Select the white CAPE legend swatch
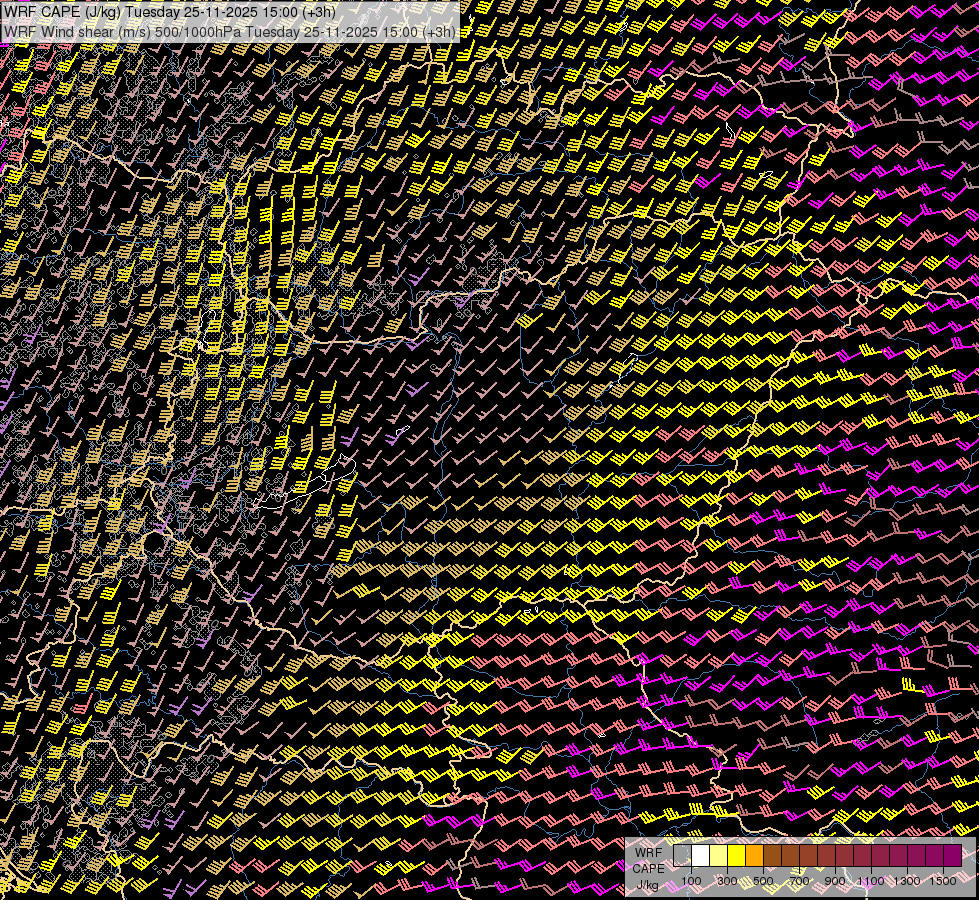The width and height of the screenshot is (979, 900). point(701,856)
